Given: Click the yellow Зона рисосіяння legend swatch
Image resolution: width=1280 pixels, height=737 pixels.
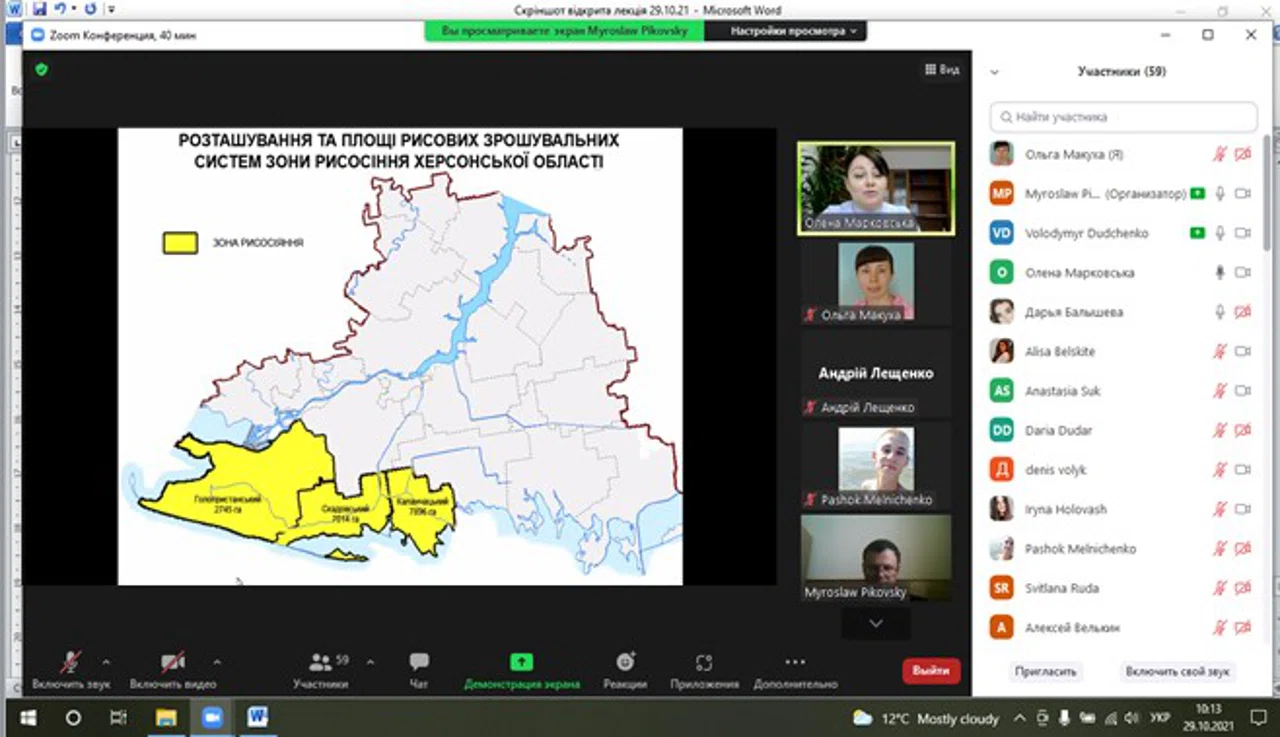Looking at the screenshot, I should pyautogui.click(x=180, y=243).
